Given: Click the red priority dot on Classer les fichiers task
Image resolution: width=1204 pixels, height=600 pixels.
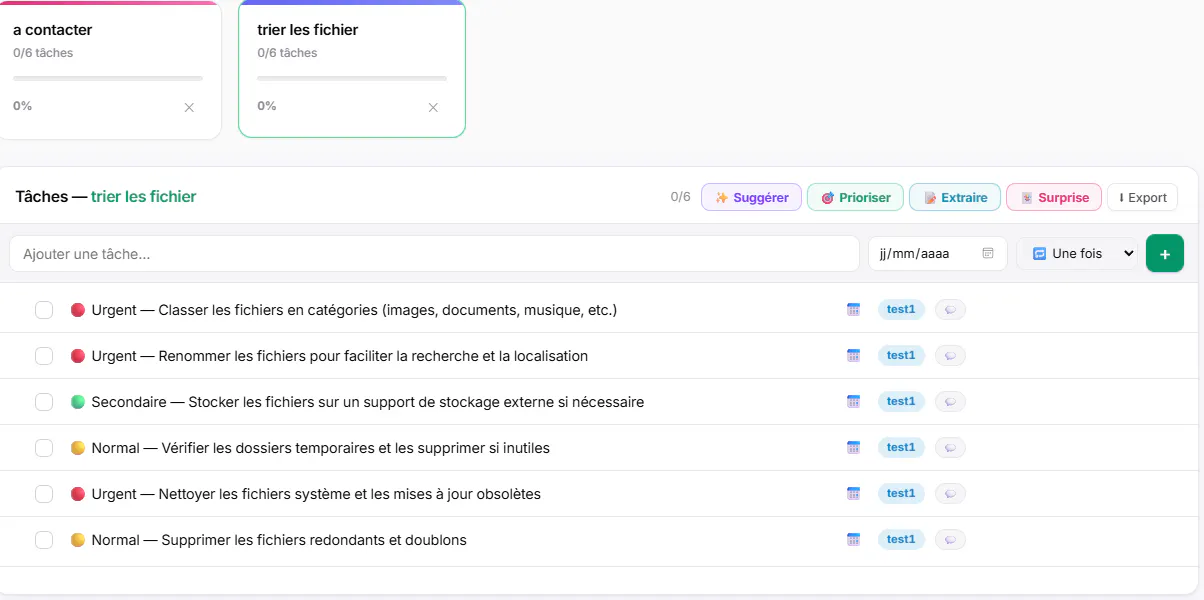Looking at the screenshot, I should click(78, 310).
